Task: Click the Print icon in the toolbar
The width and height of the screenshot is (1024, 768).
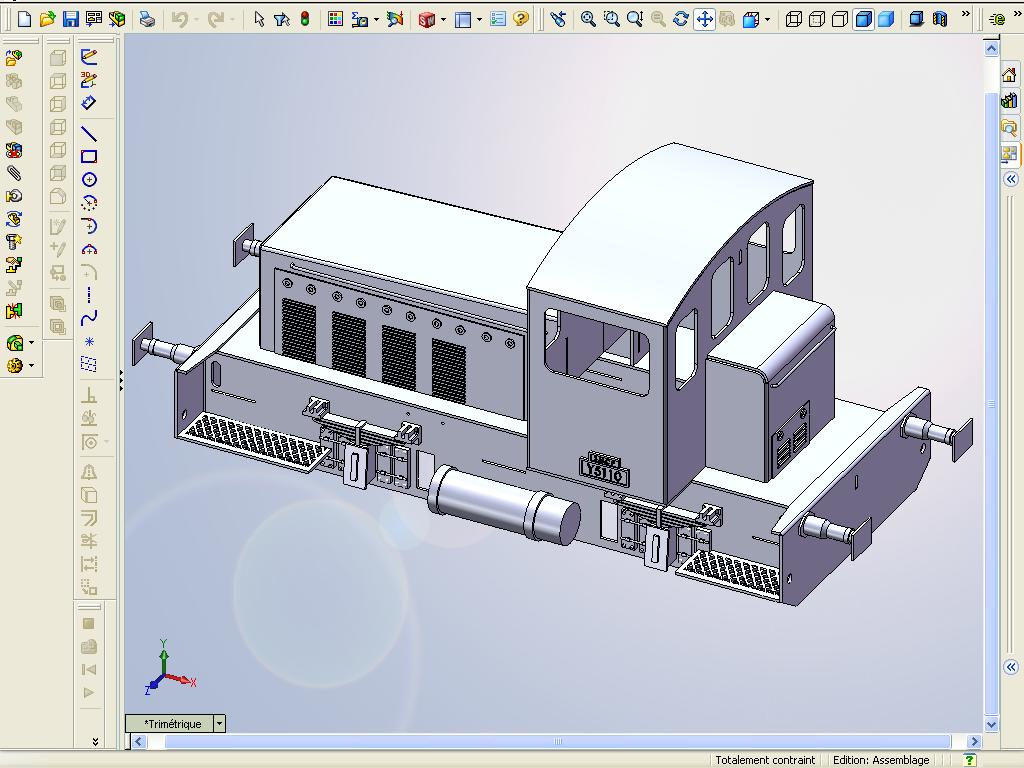Action: coord(148,19)
